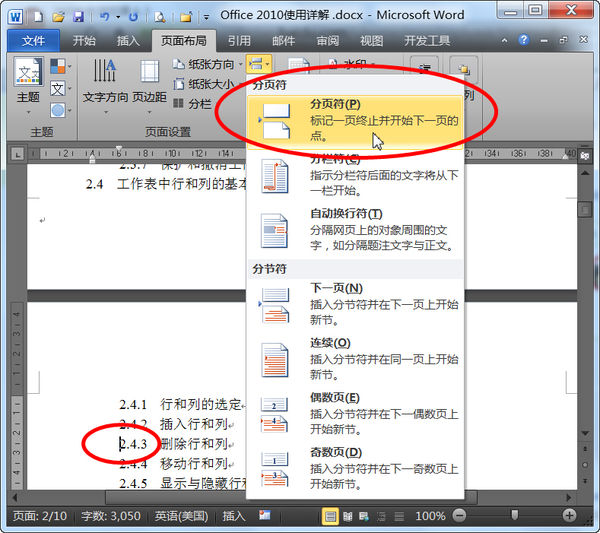
Task: Open the 纸张方向 orientation dropdown
Action: click(x=207, y=64)
